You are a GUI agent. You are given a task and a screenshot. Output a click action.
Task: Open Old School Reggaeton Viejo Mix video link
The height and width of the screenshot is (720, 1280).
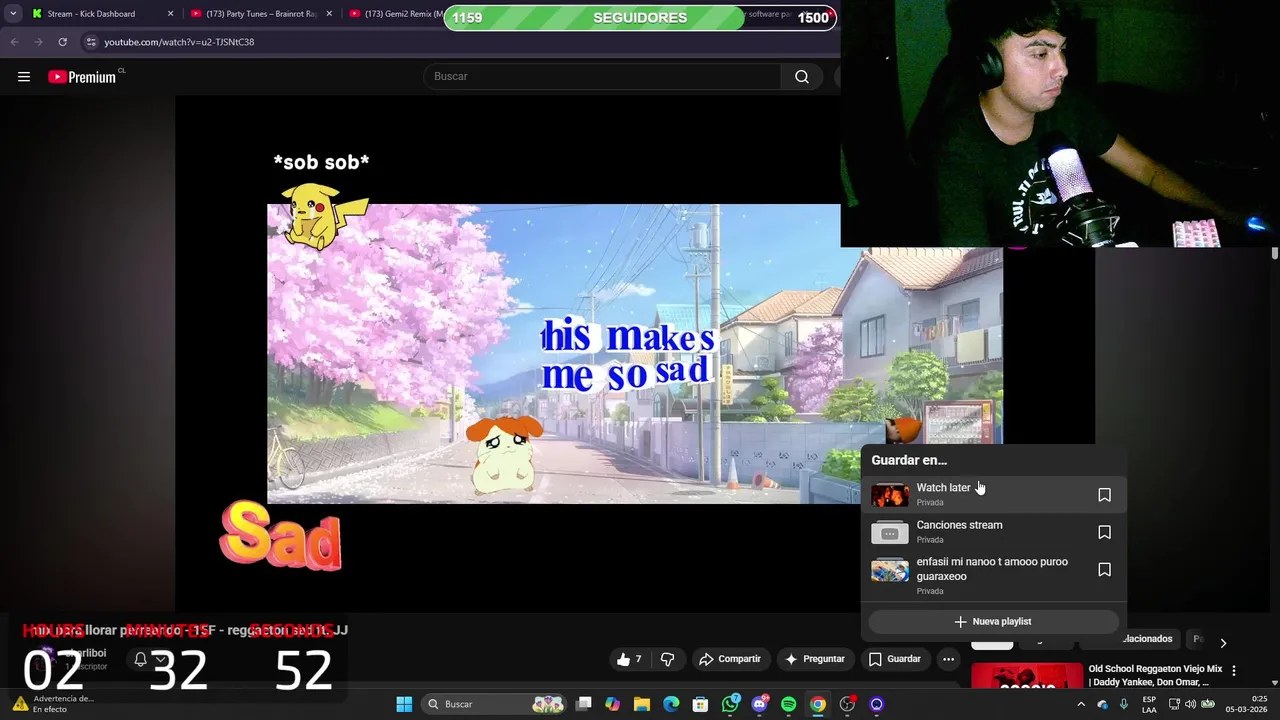[1155, 675]
